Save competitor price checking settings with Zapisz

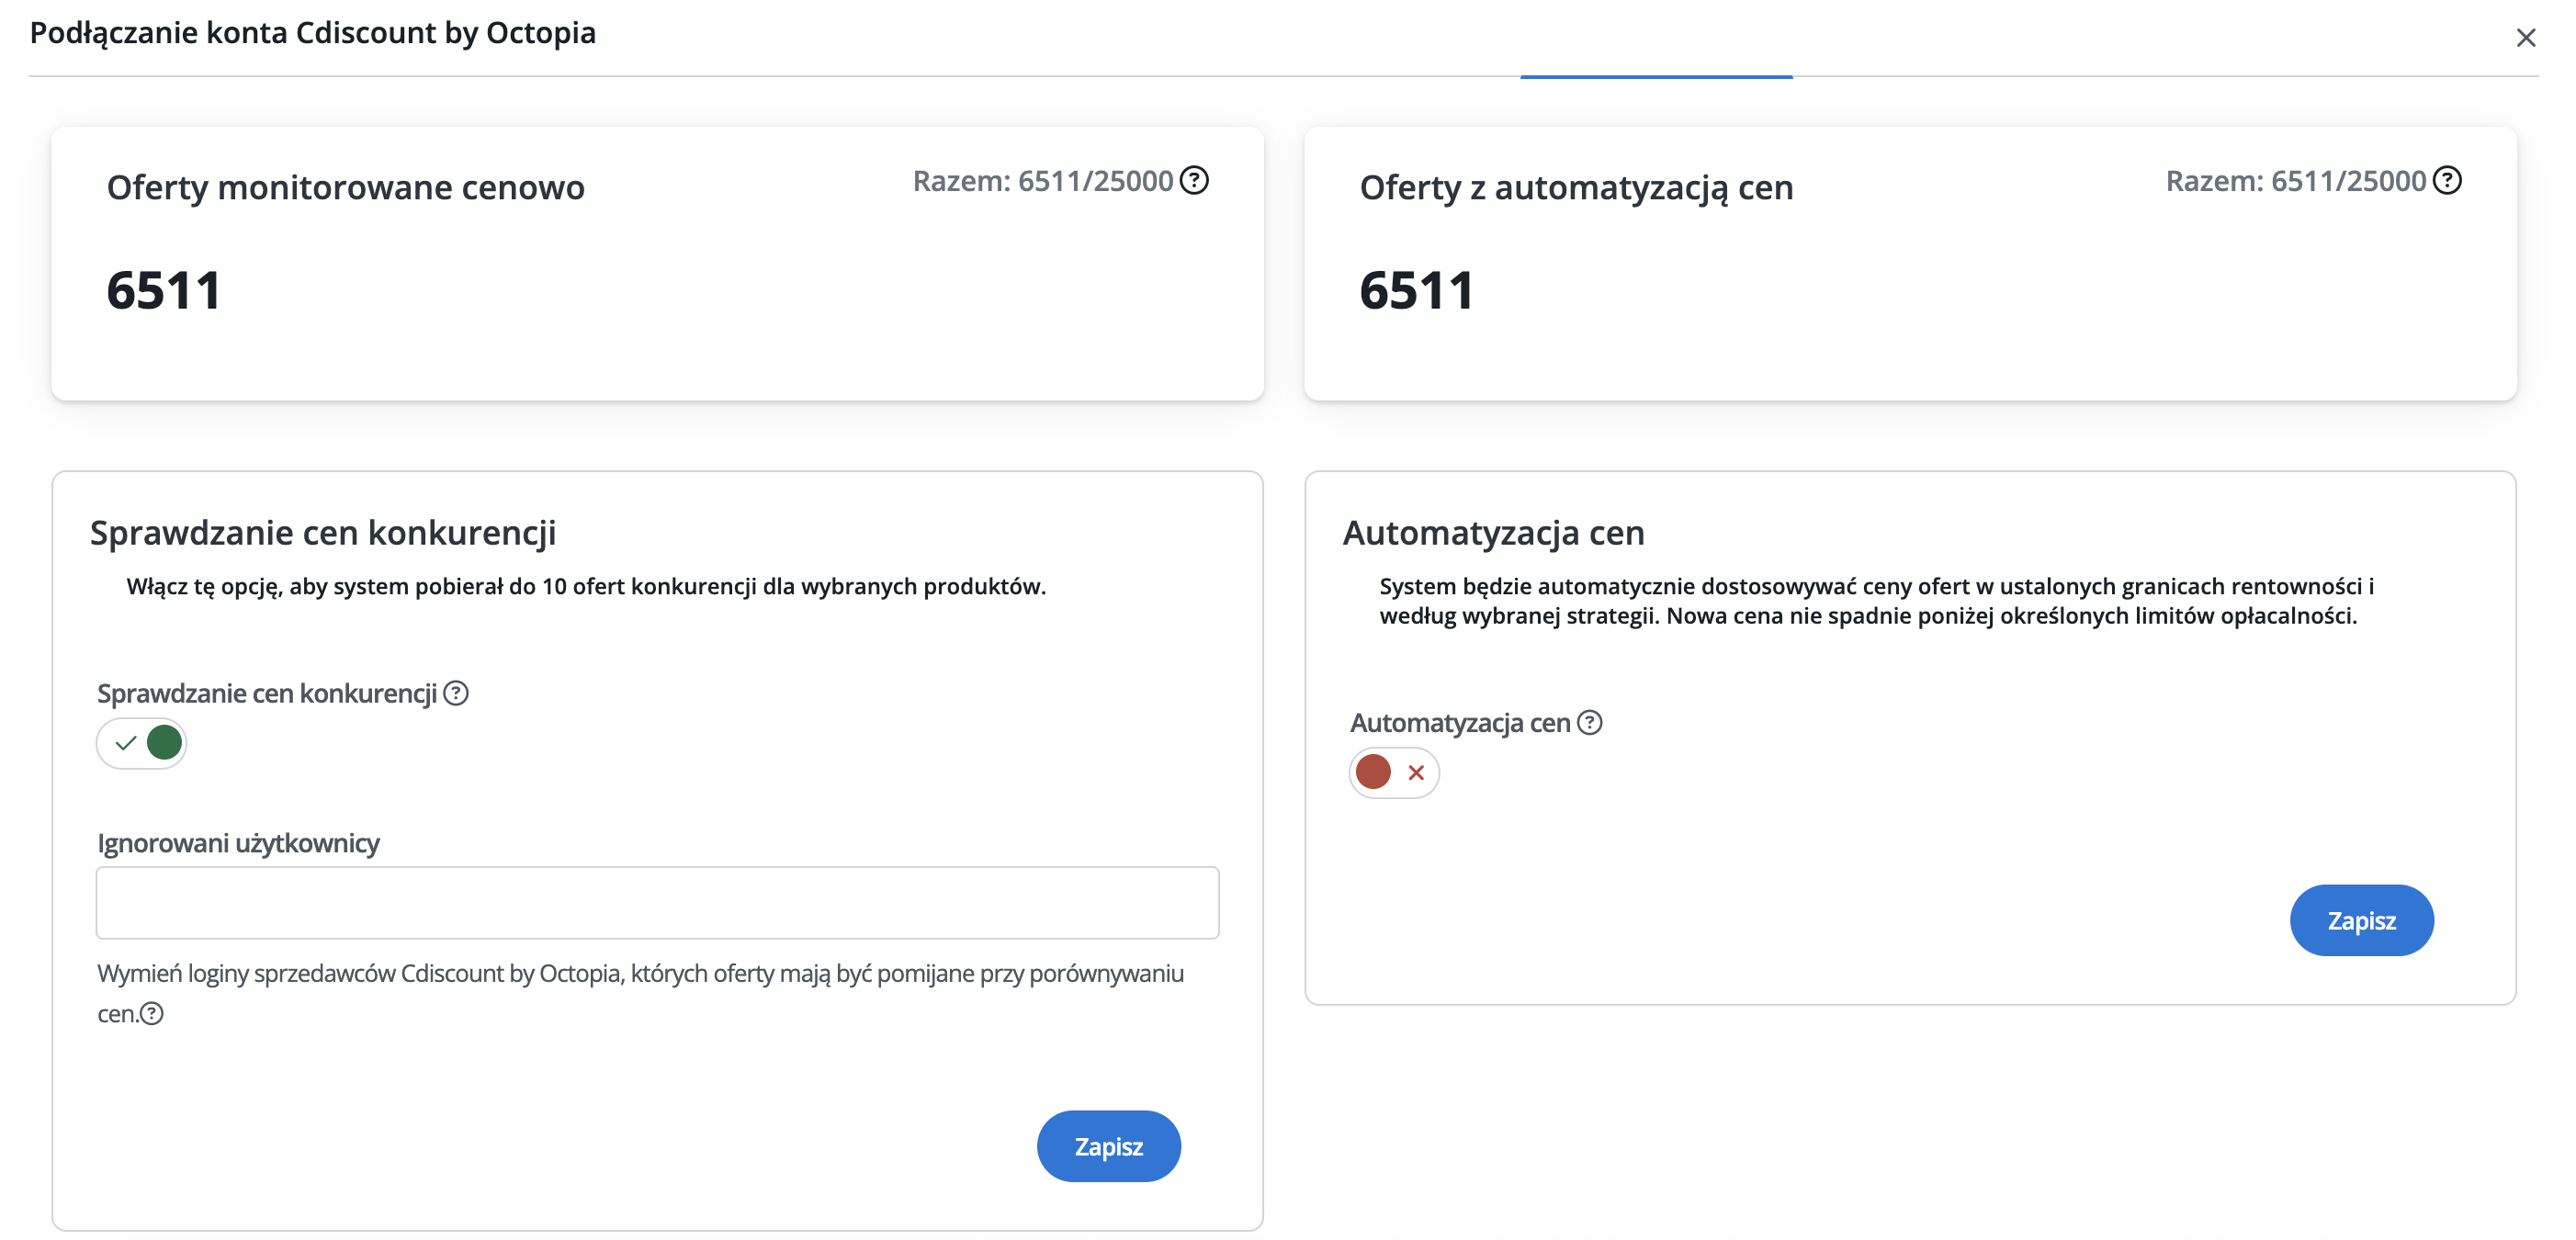pos(1108,1146)
